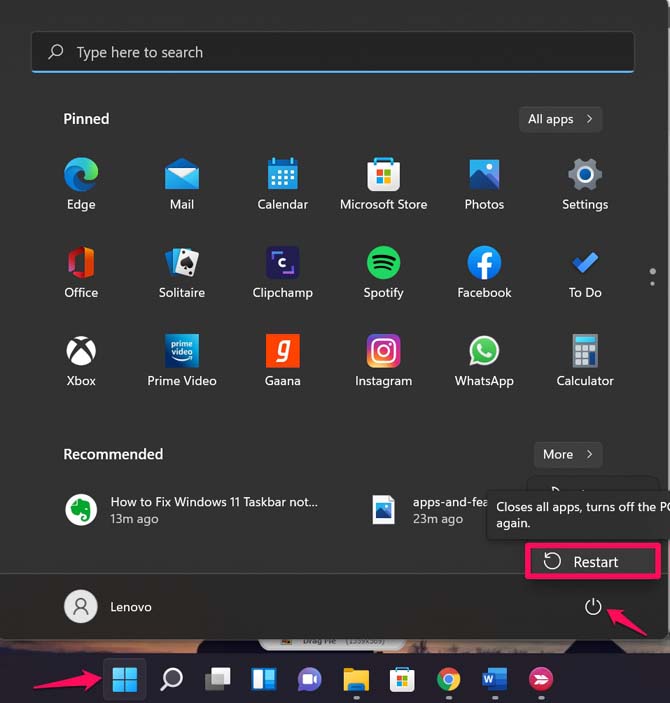
Task: Open Widgets from the taskbar
Action: tap(264, 679)
